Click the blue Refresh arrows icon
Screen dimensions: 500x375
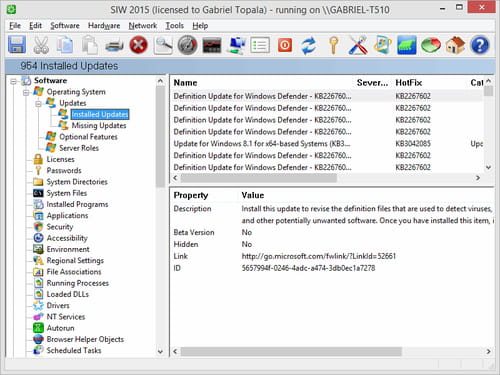point(309,45)
